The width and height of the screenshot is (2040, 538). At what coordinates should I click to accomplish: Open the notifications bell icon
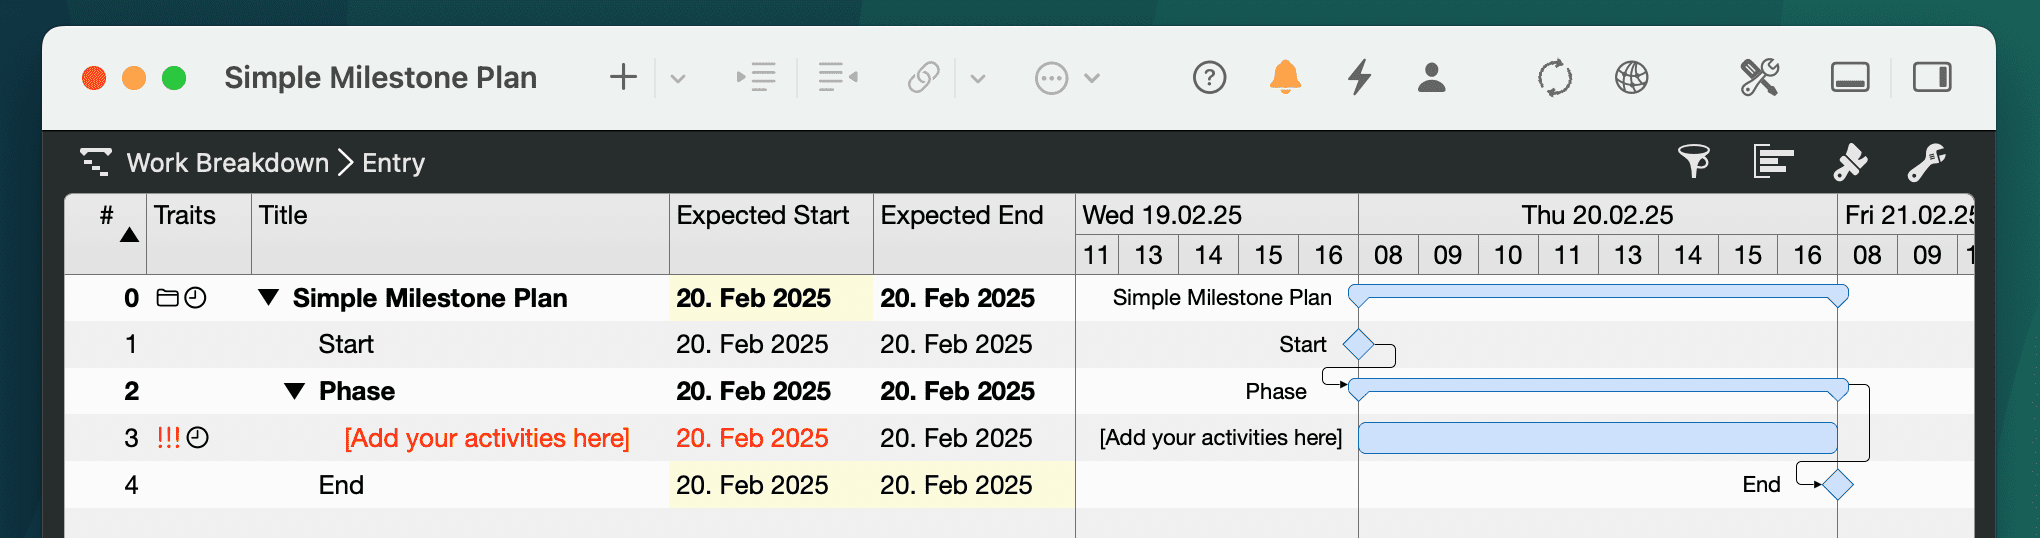click(x=1285, y=77)
